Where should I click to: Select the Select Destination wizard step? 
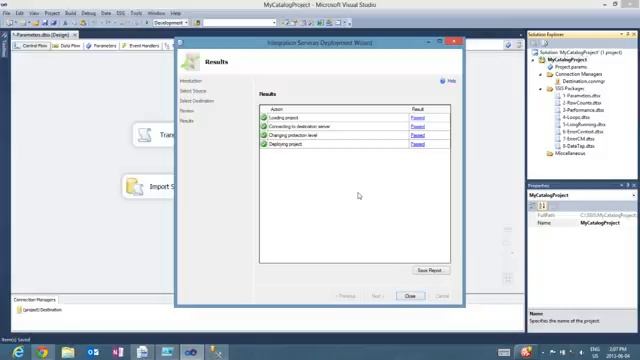click(x=197, y=101)
